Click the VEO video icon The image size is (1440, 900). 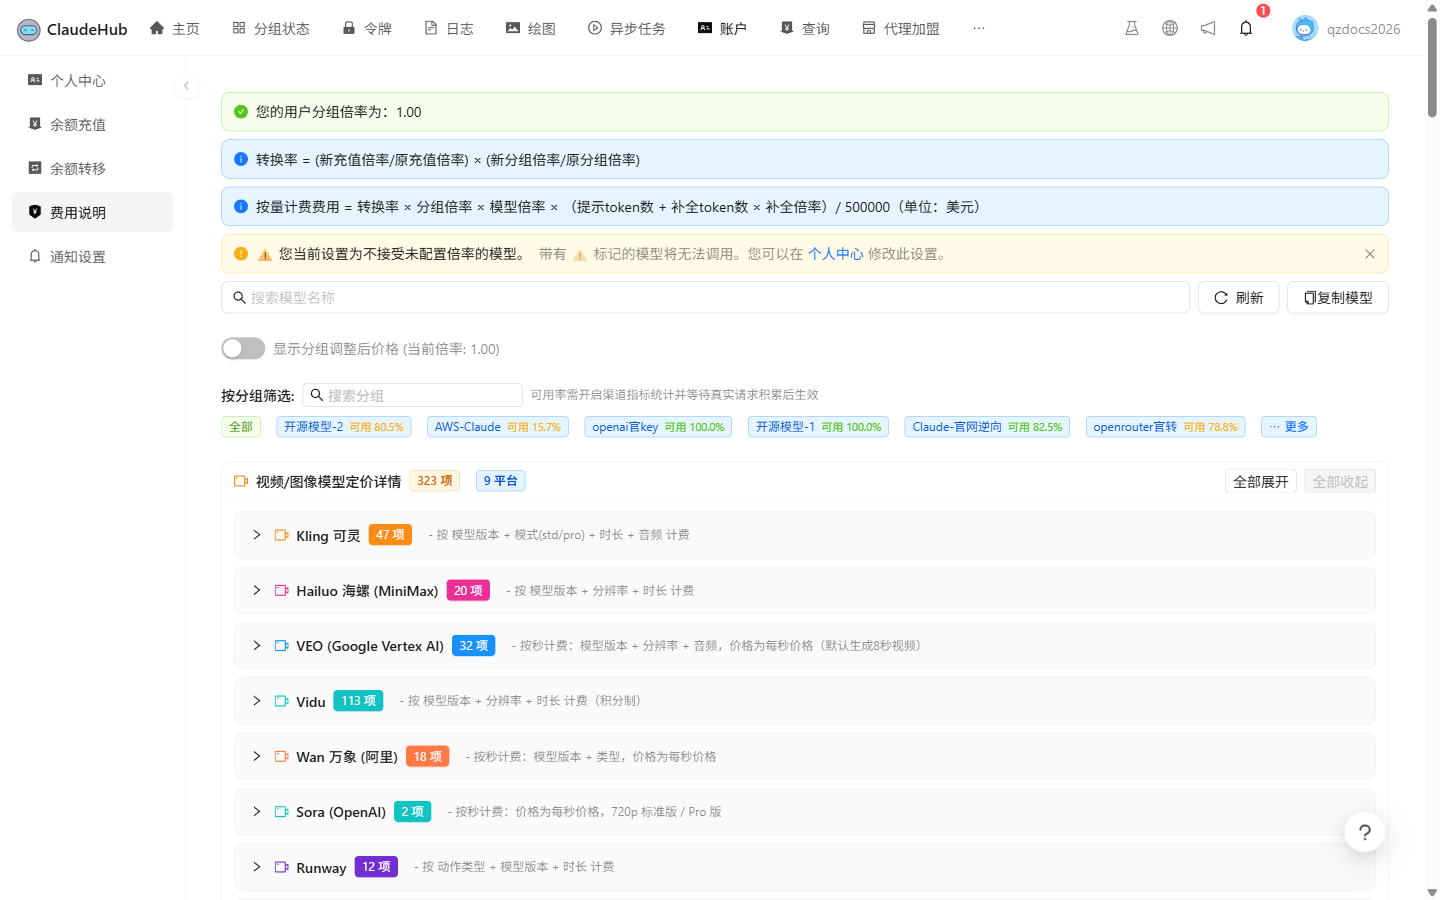(x=282, y=646)
